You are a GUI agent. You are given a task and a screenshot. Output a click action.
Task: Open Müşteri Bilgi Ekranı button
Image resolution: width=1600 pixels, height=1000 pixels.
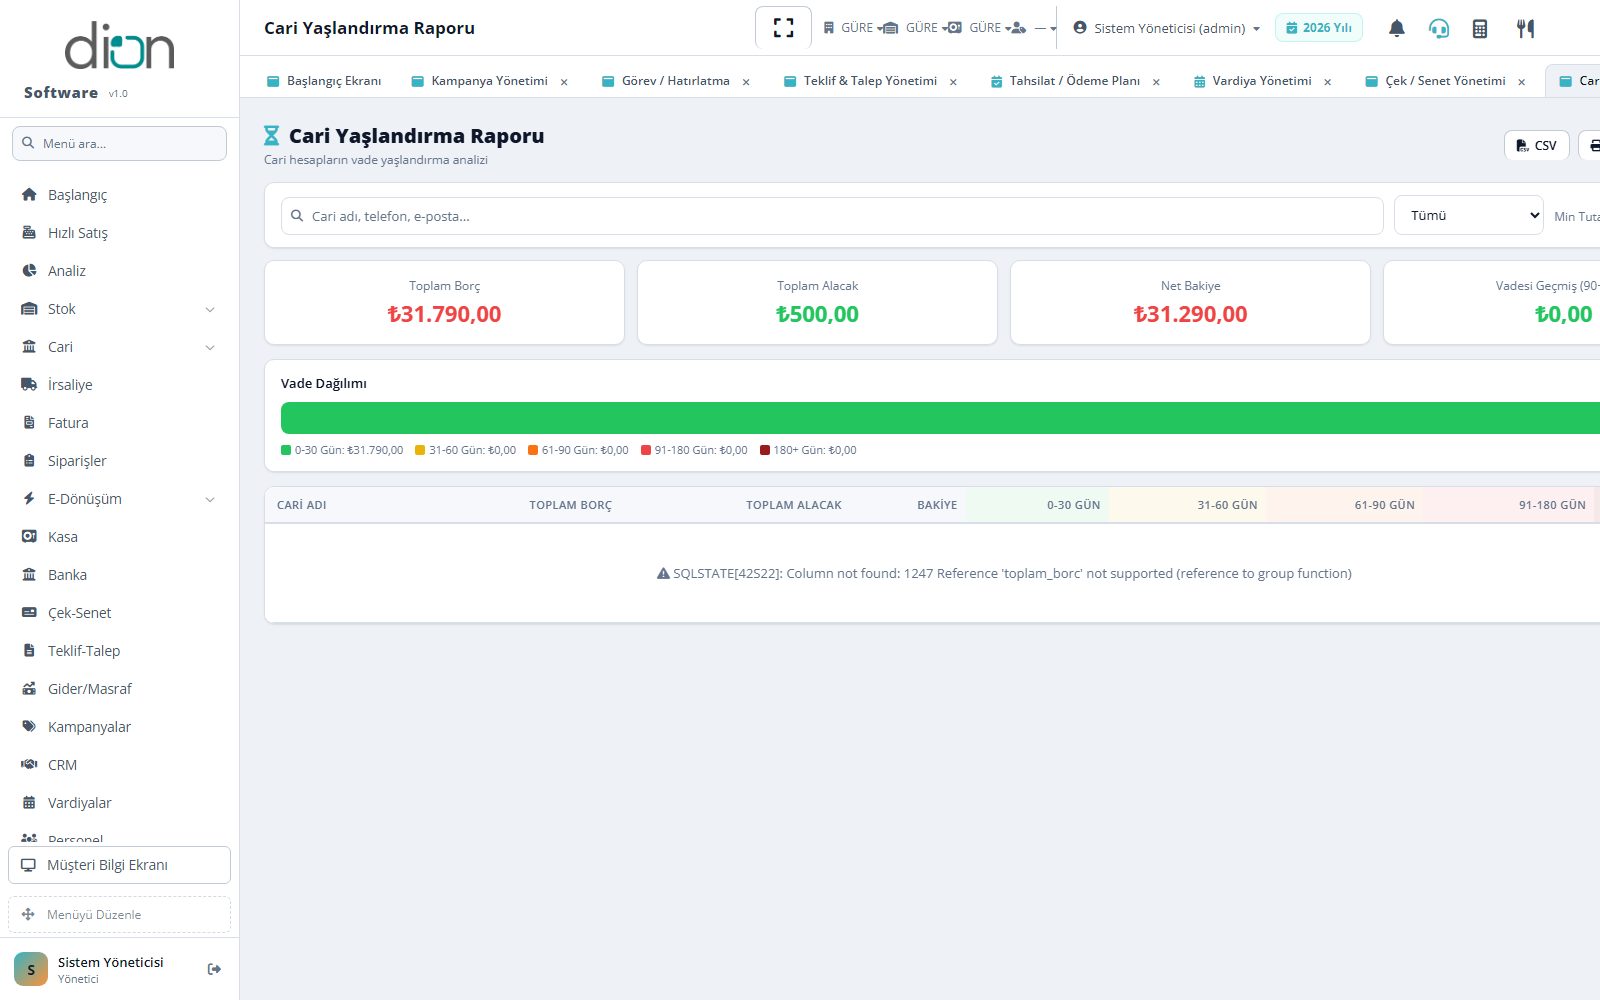119,865
